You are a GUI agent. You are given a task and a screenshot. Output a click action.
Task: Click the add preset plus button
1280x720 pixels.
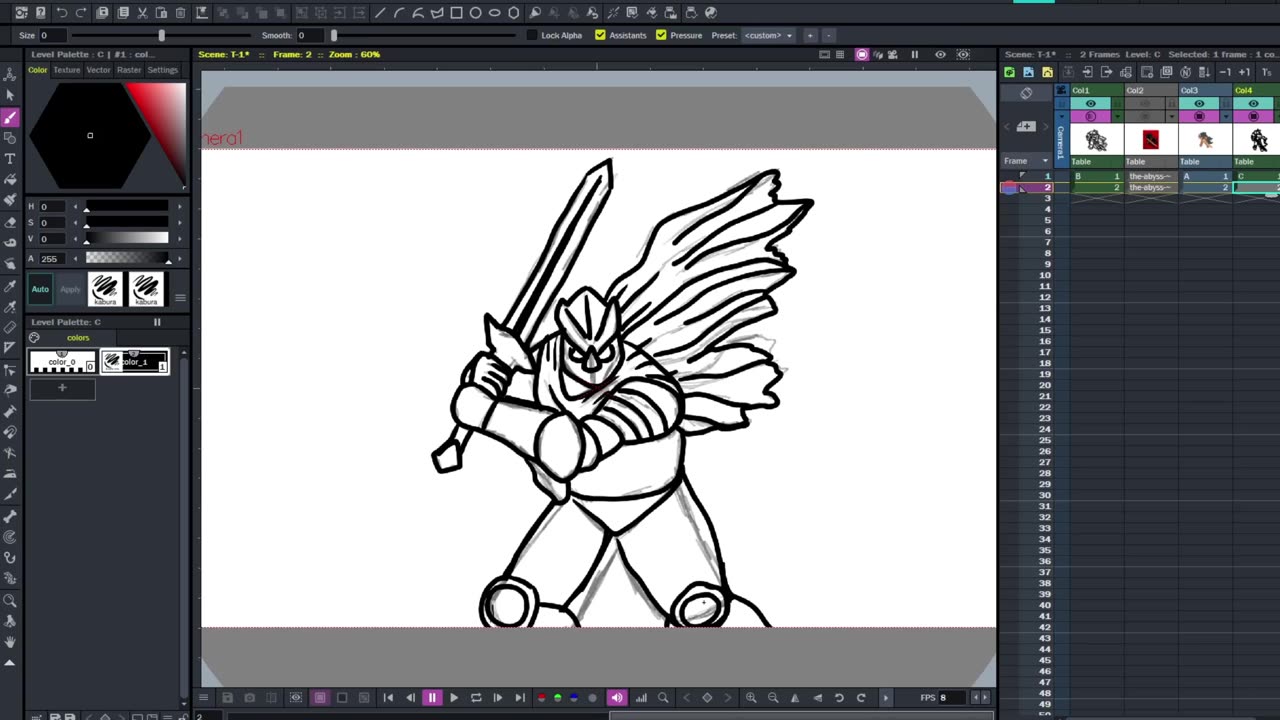tap(810, 35)
